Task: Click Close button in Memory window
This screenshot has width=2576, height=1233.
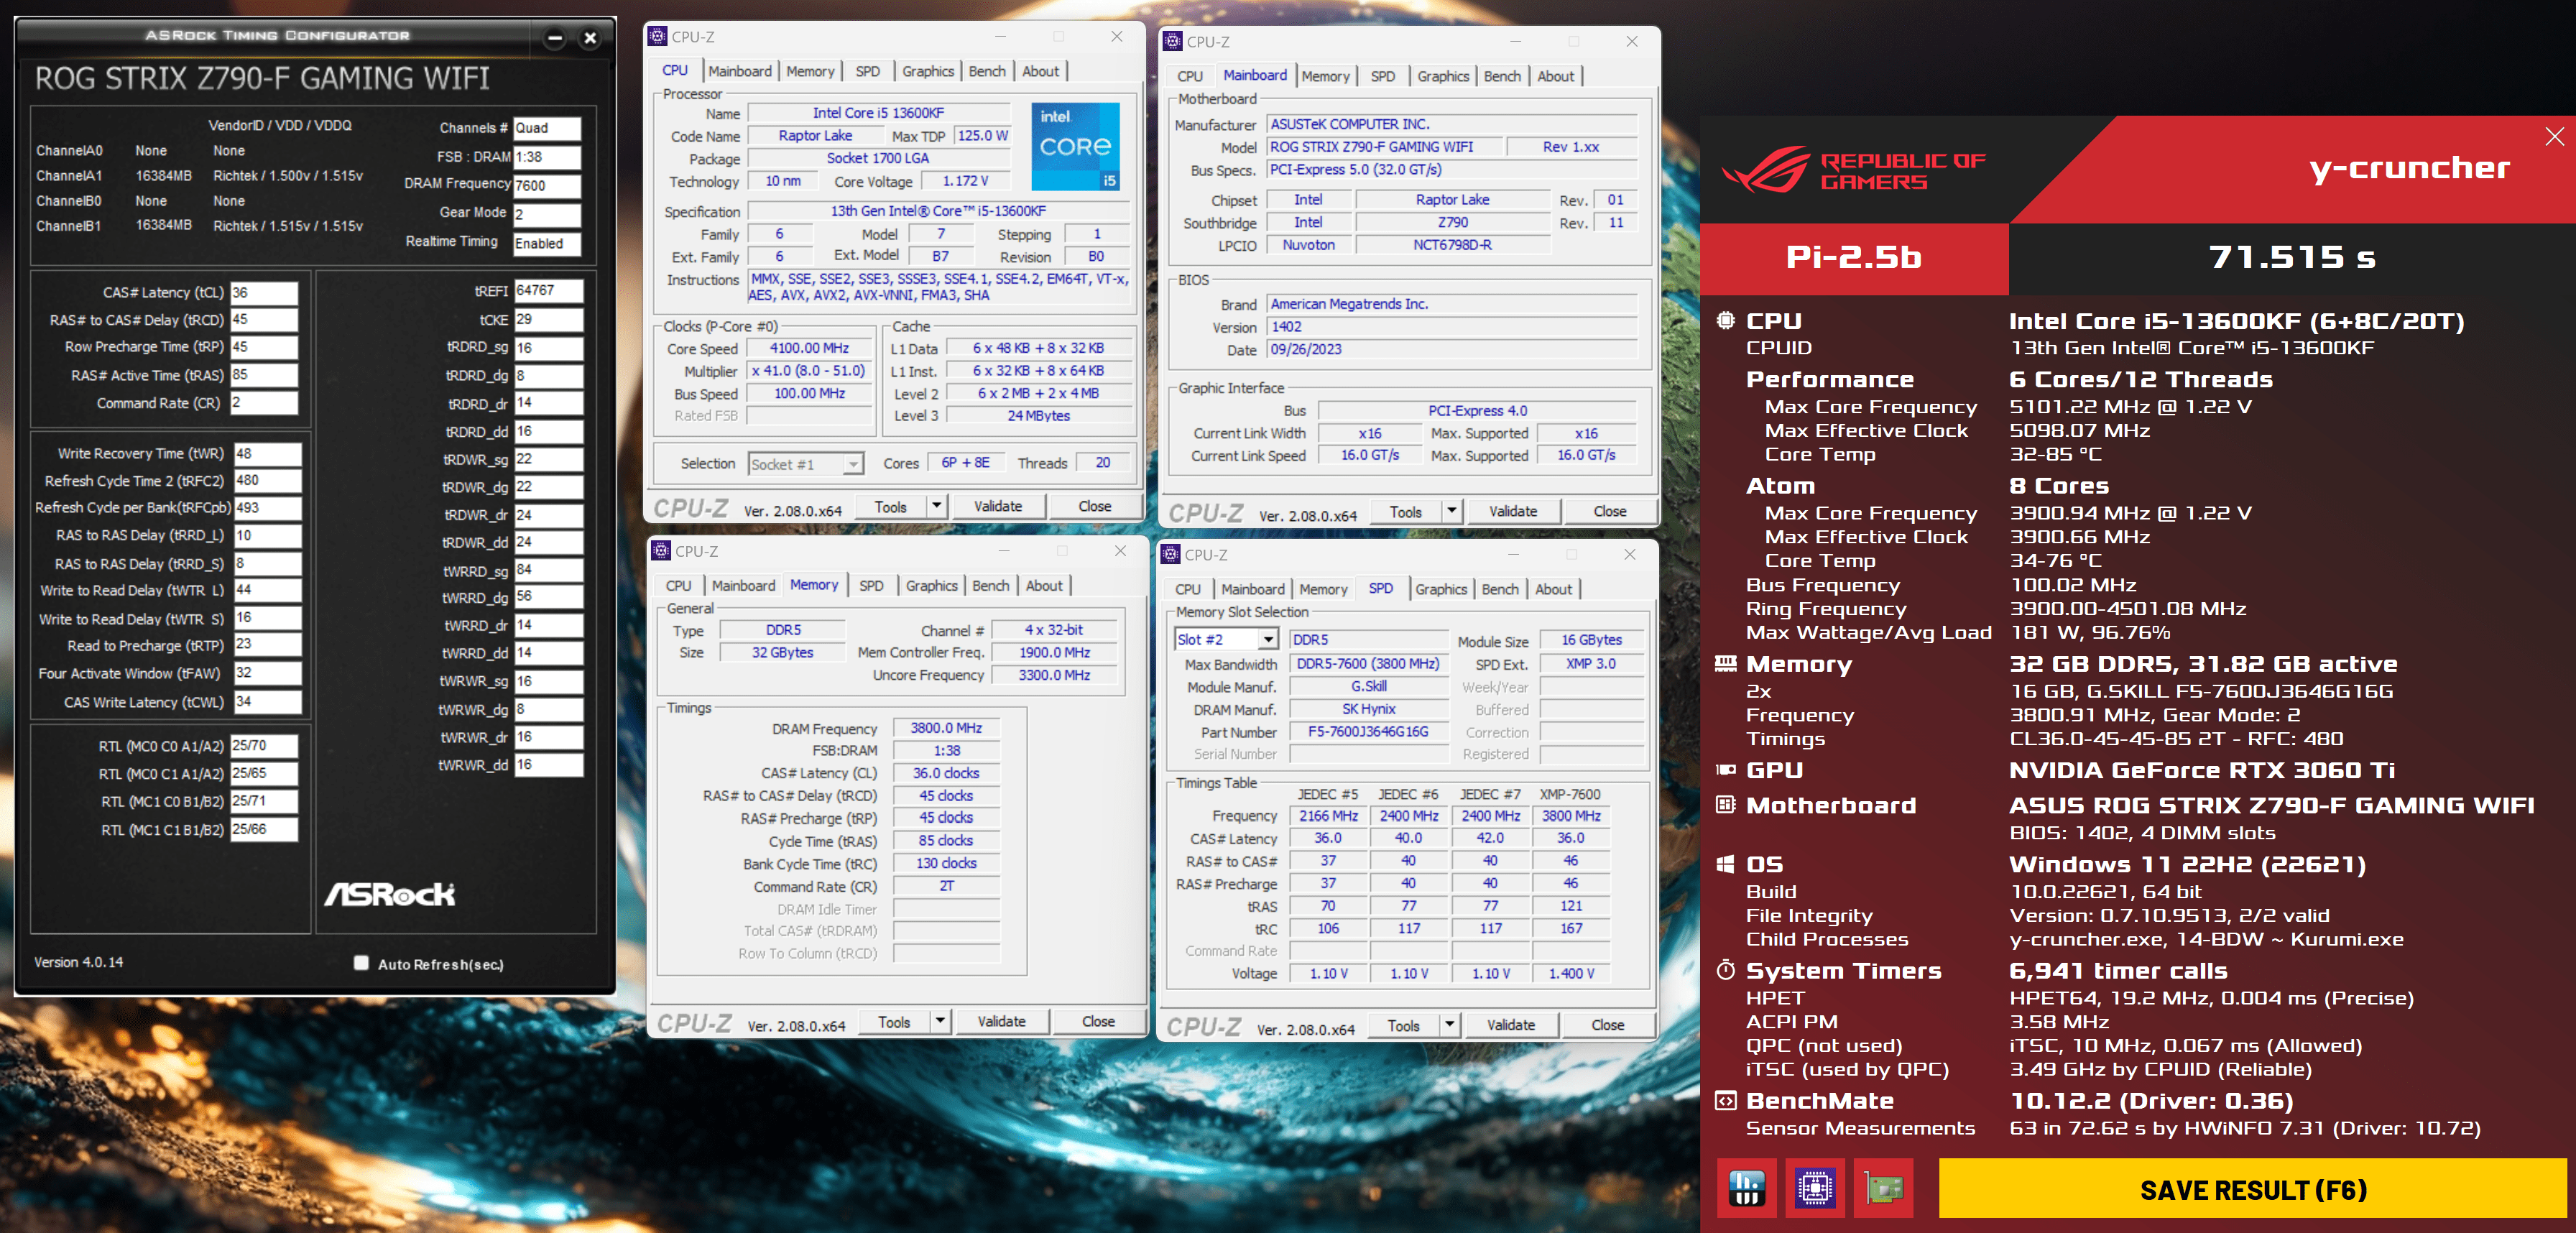Action: coord(1097,1021)
